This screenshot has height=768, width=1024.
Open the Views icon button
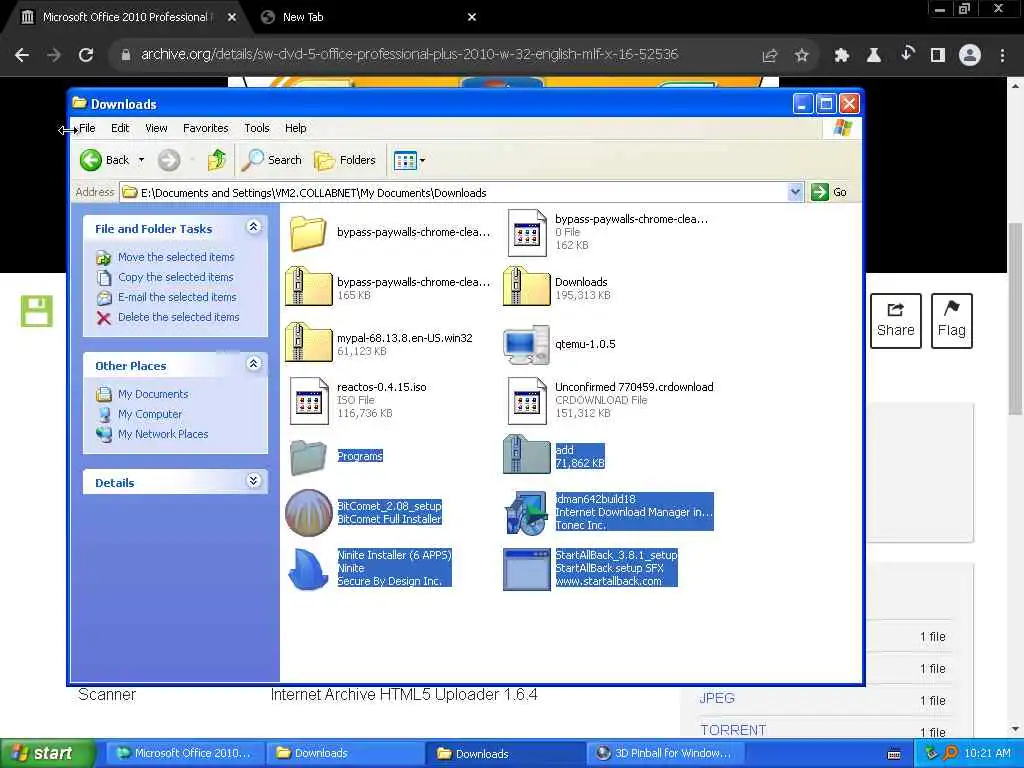[x=405, y=160]
